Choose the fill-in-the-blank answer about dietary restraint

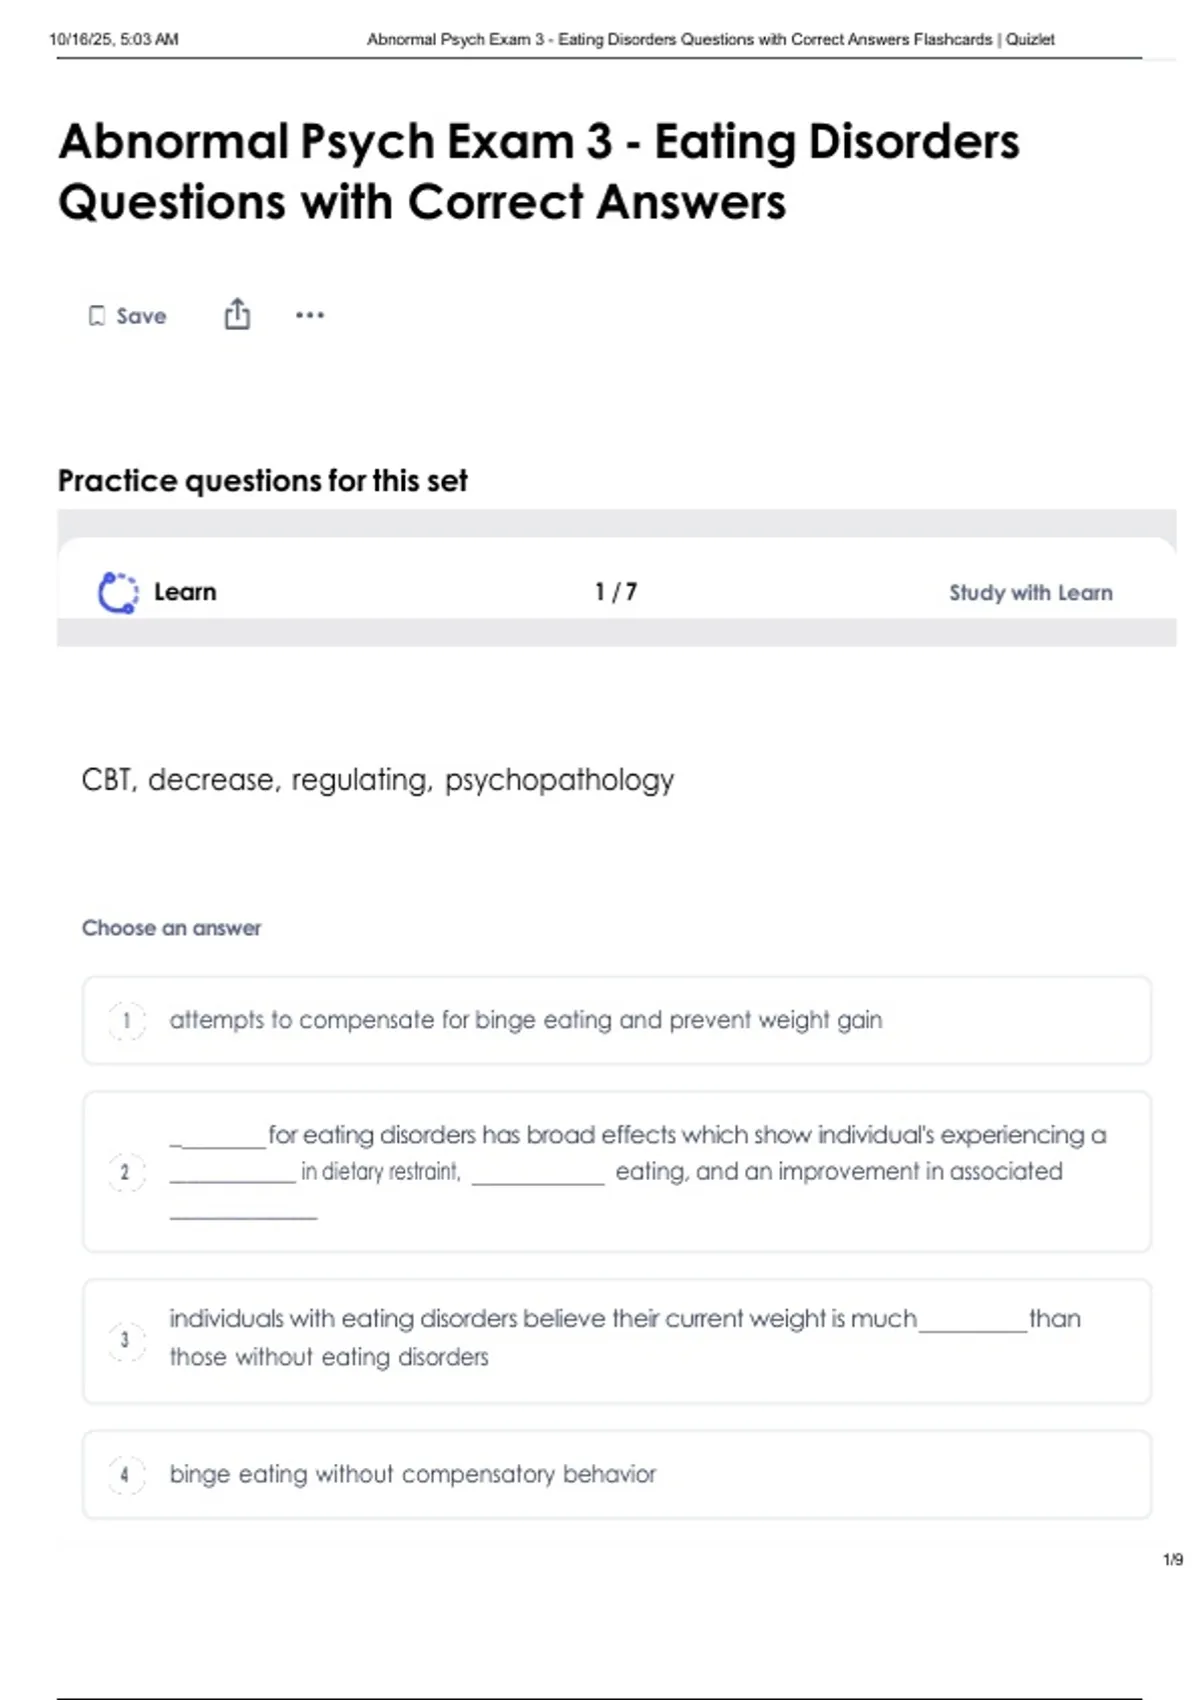tap(637, 1170)
